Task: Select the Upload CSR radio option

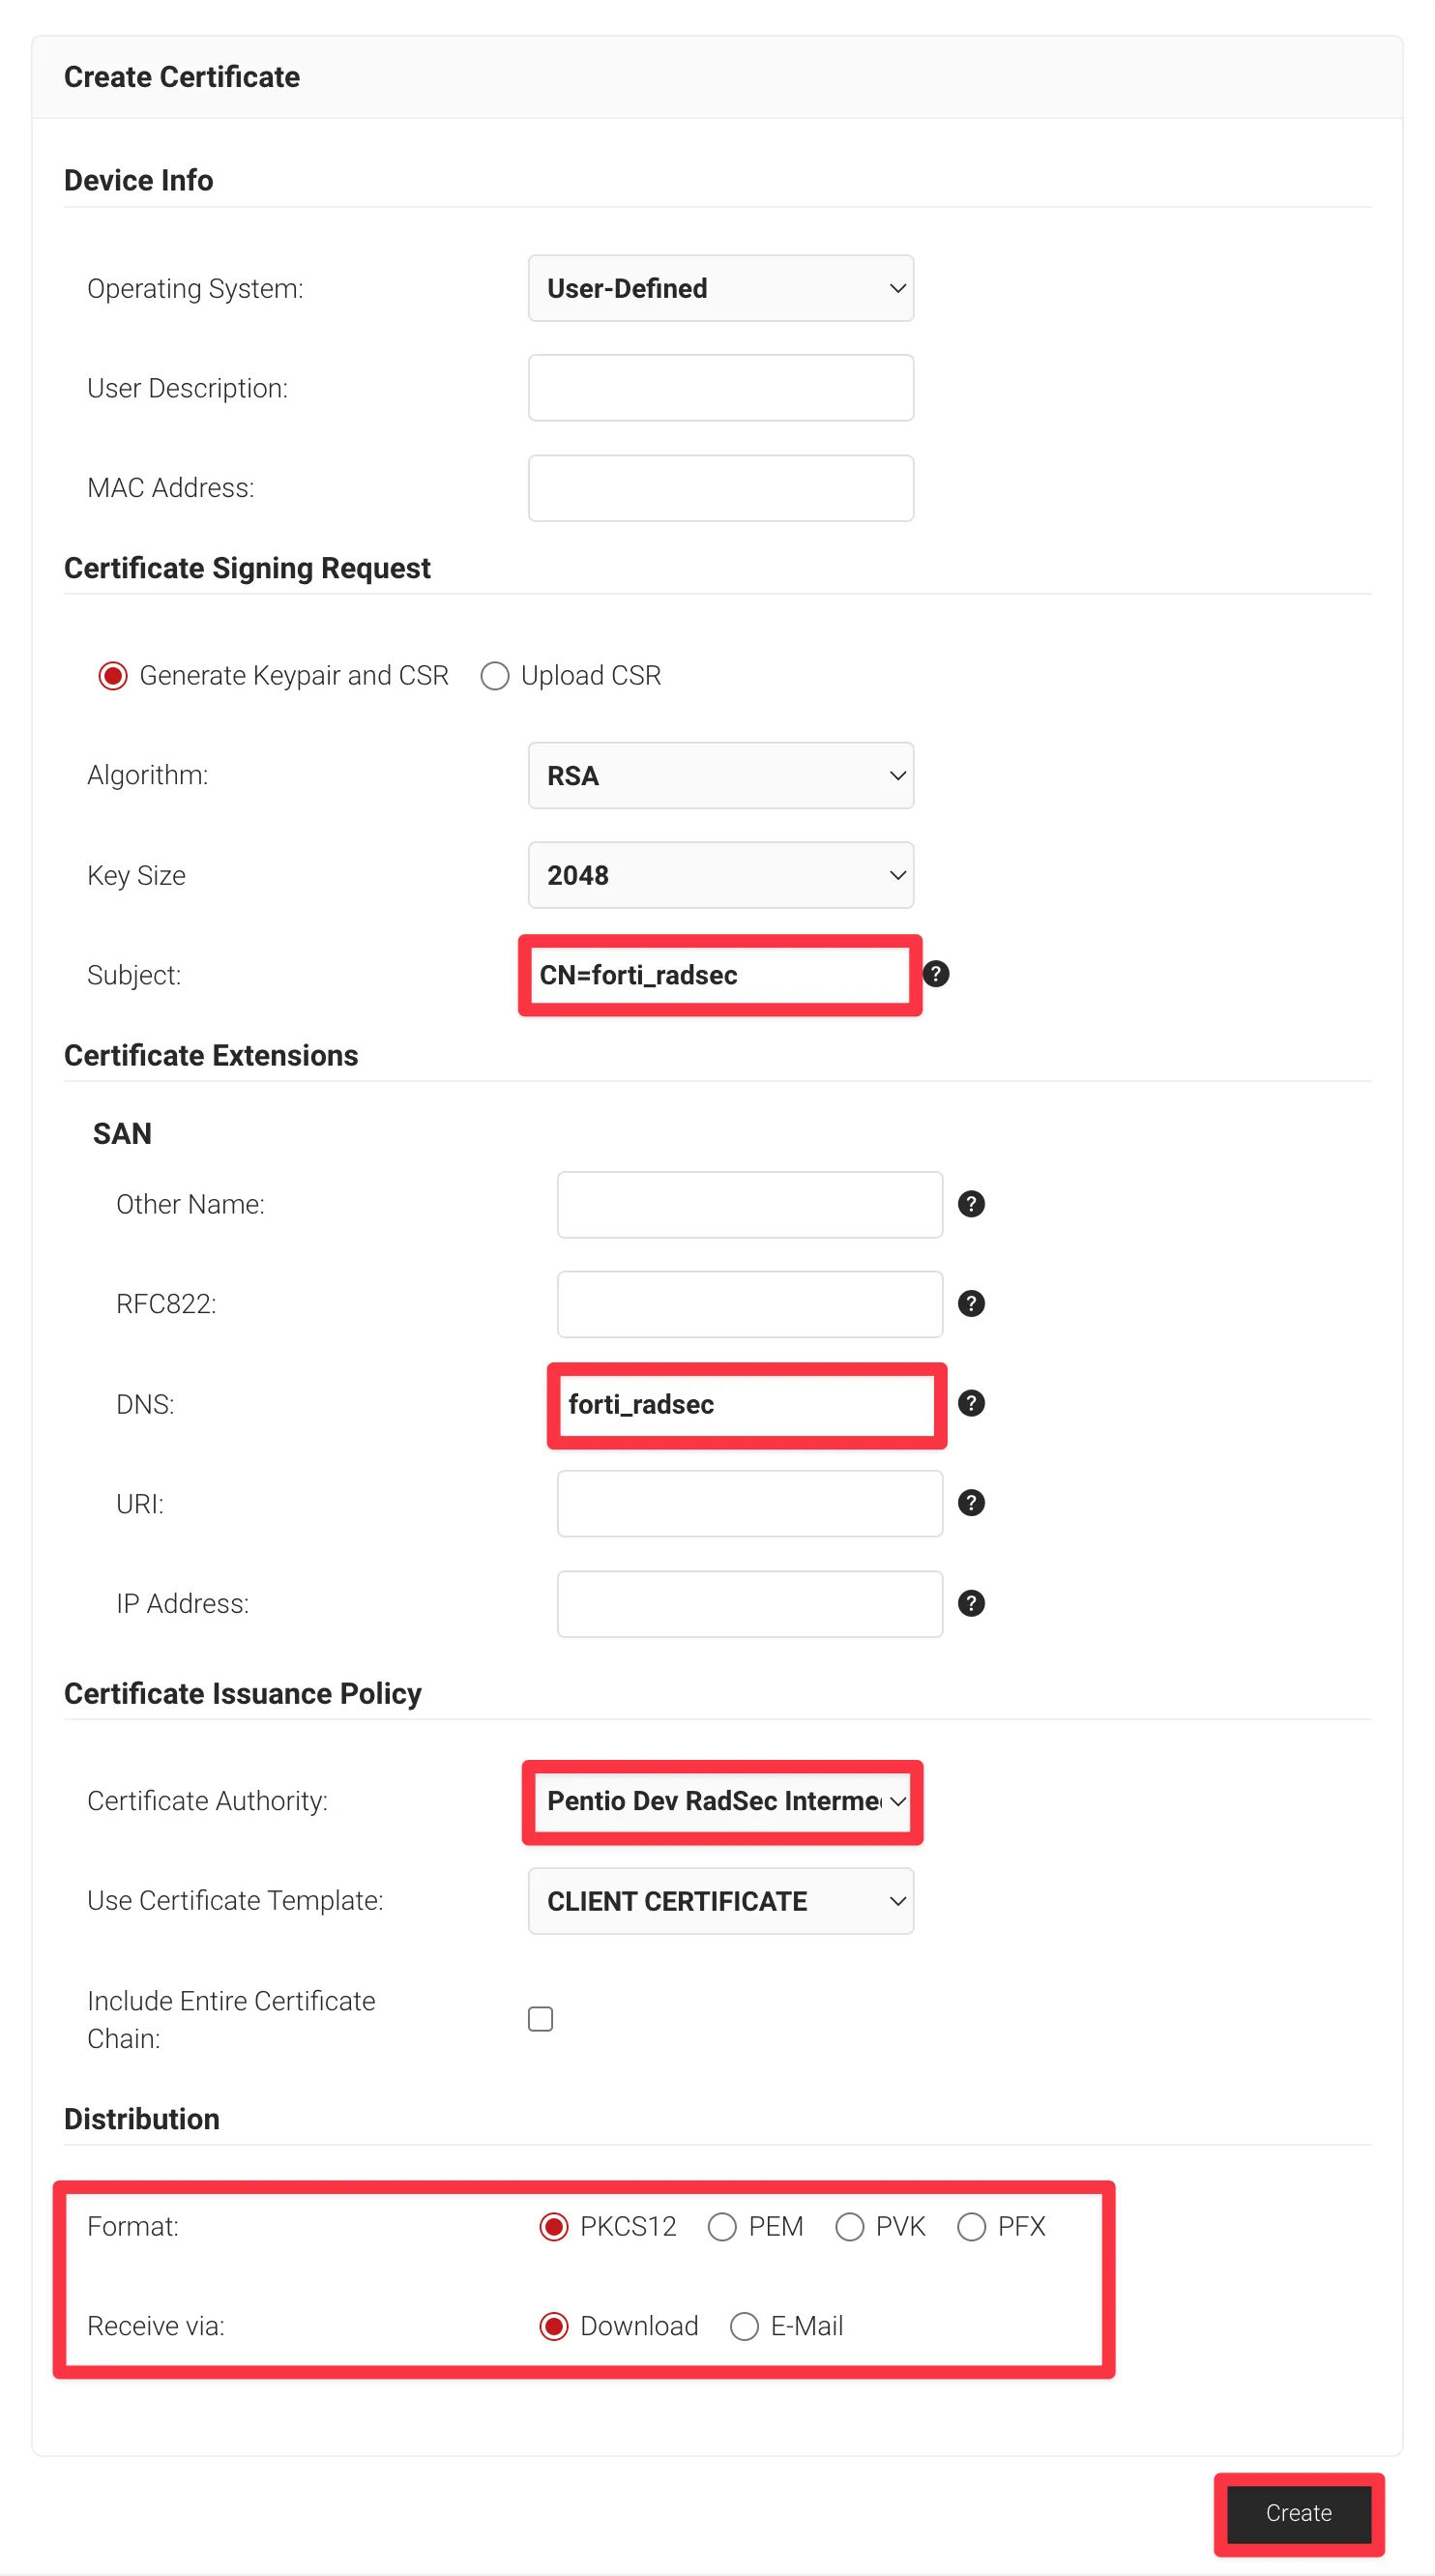Action: tap(495, 676)
